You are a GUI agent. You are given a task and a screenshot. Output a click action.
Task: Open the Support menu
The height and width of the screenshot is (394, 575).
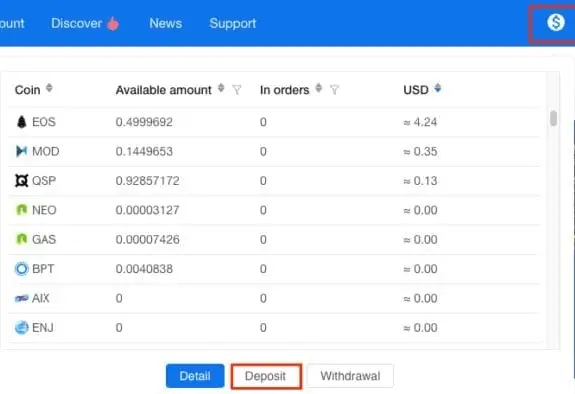[233, 24]
